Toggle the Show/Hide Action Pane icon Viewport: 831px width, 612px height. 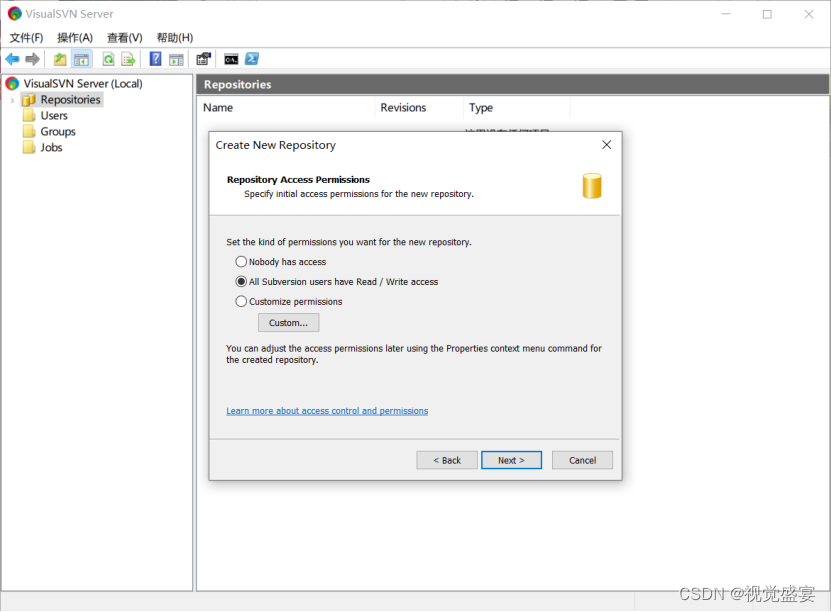[176, 59]
